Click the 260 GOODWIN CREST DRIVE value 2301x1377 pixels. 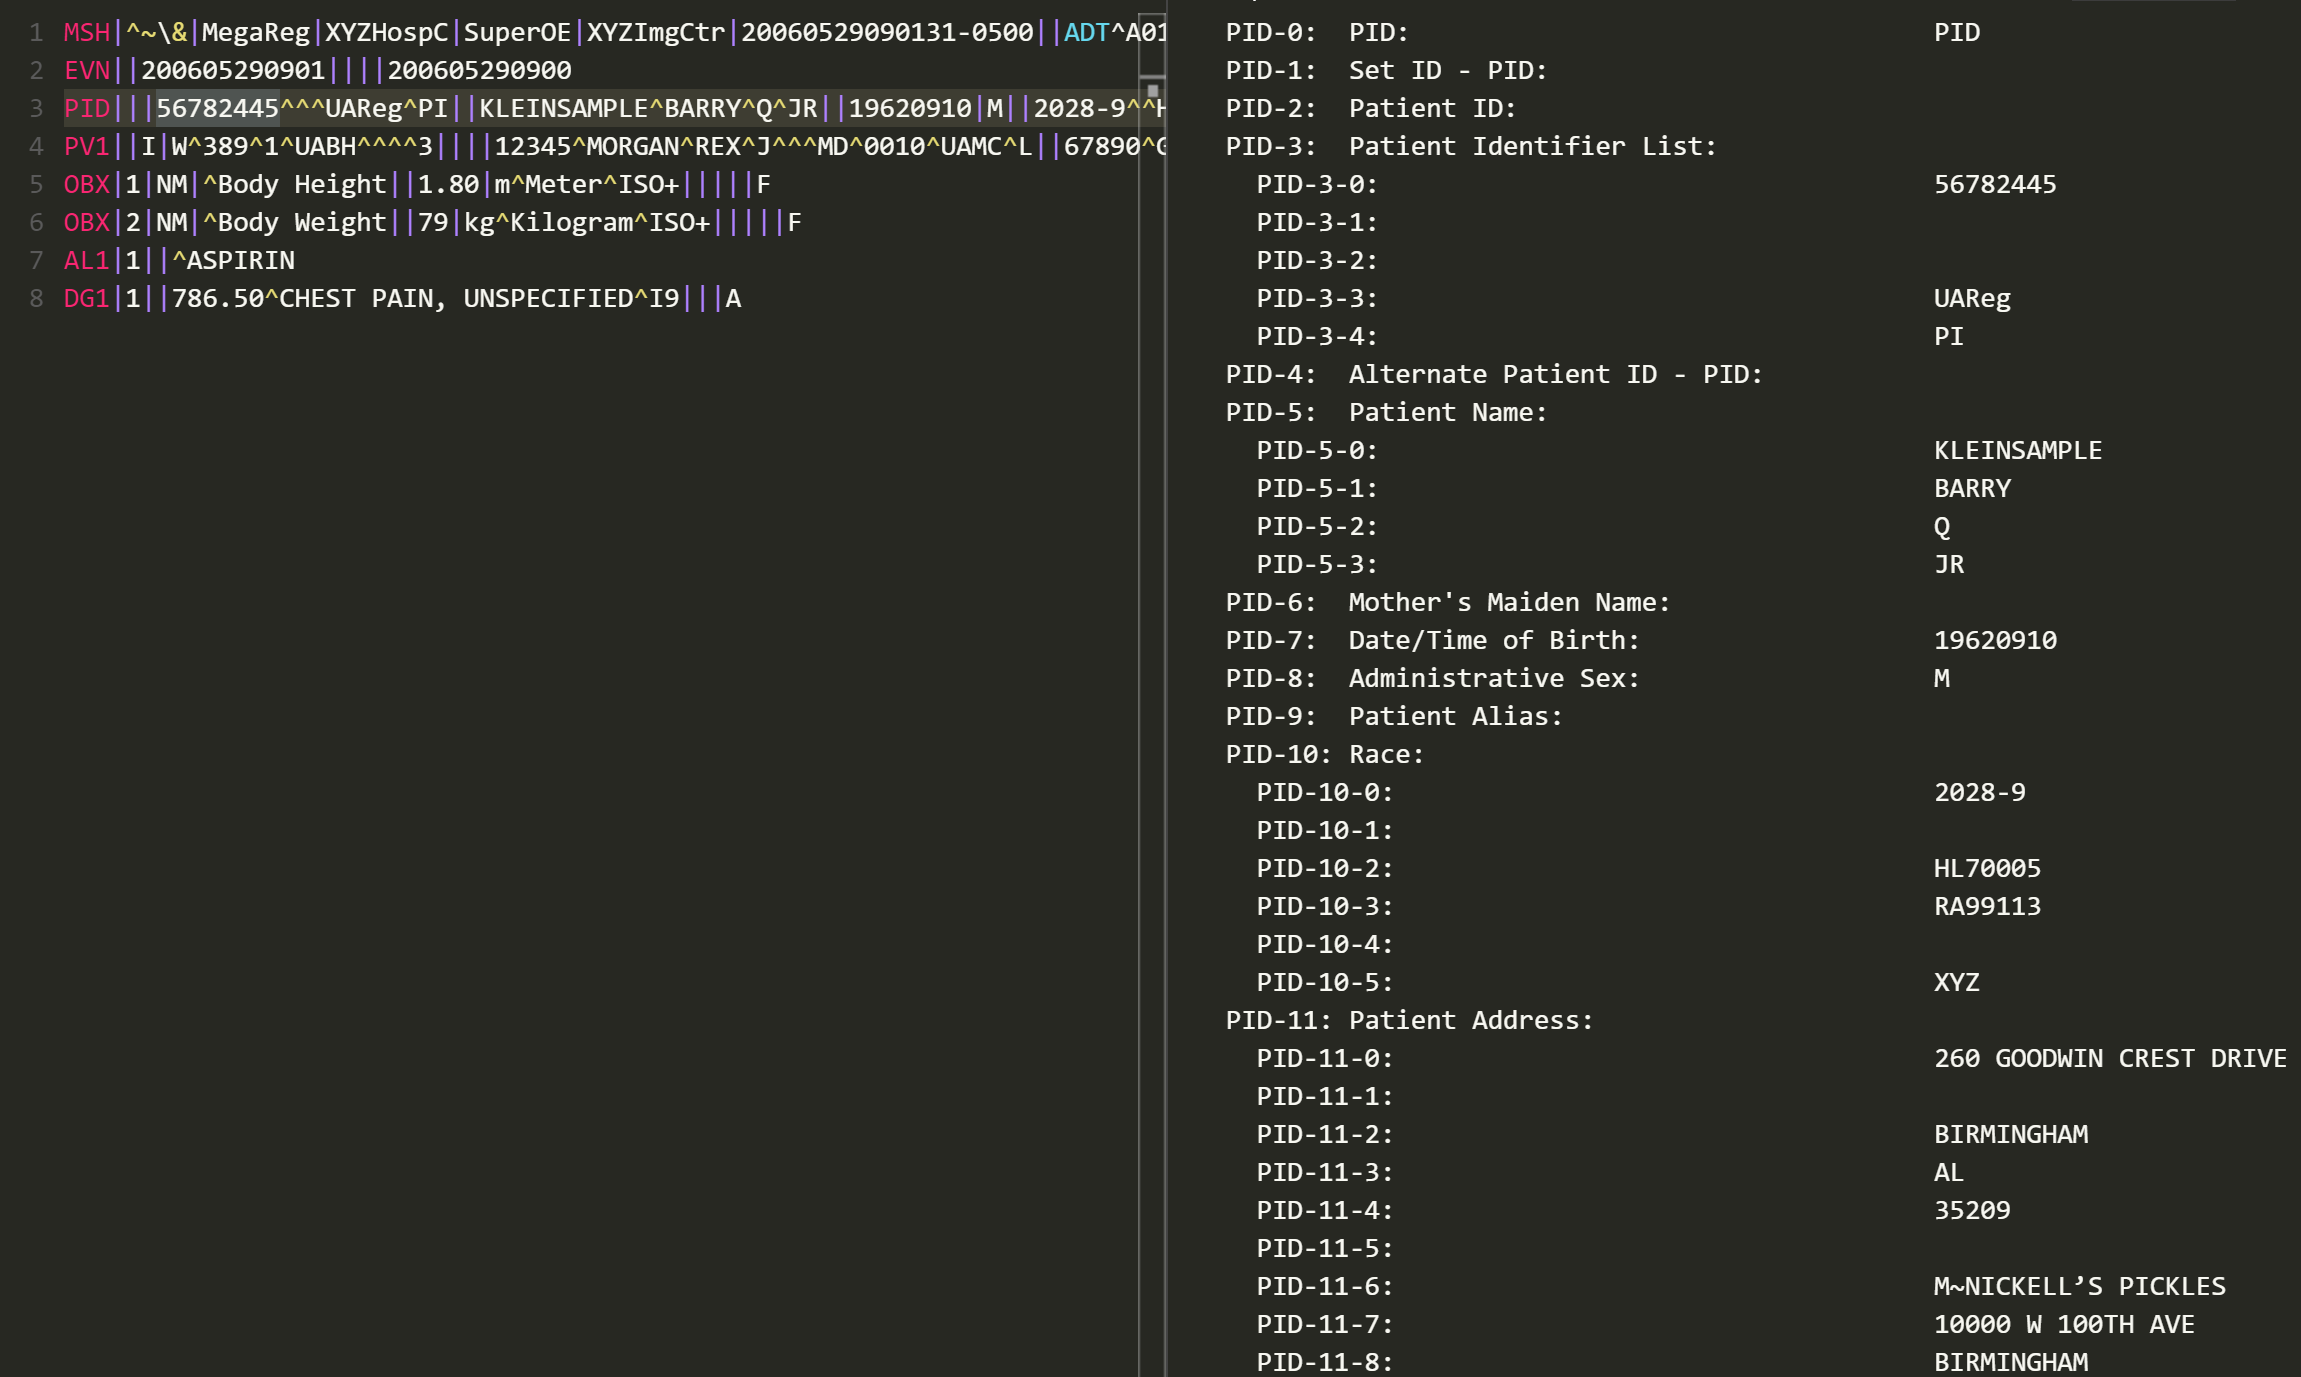coord(2109,1058)
